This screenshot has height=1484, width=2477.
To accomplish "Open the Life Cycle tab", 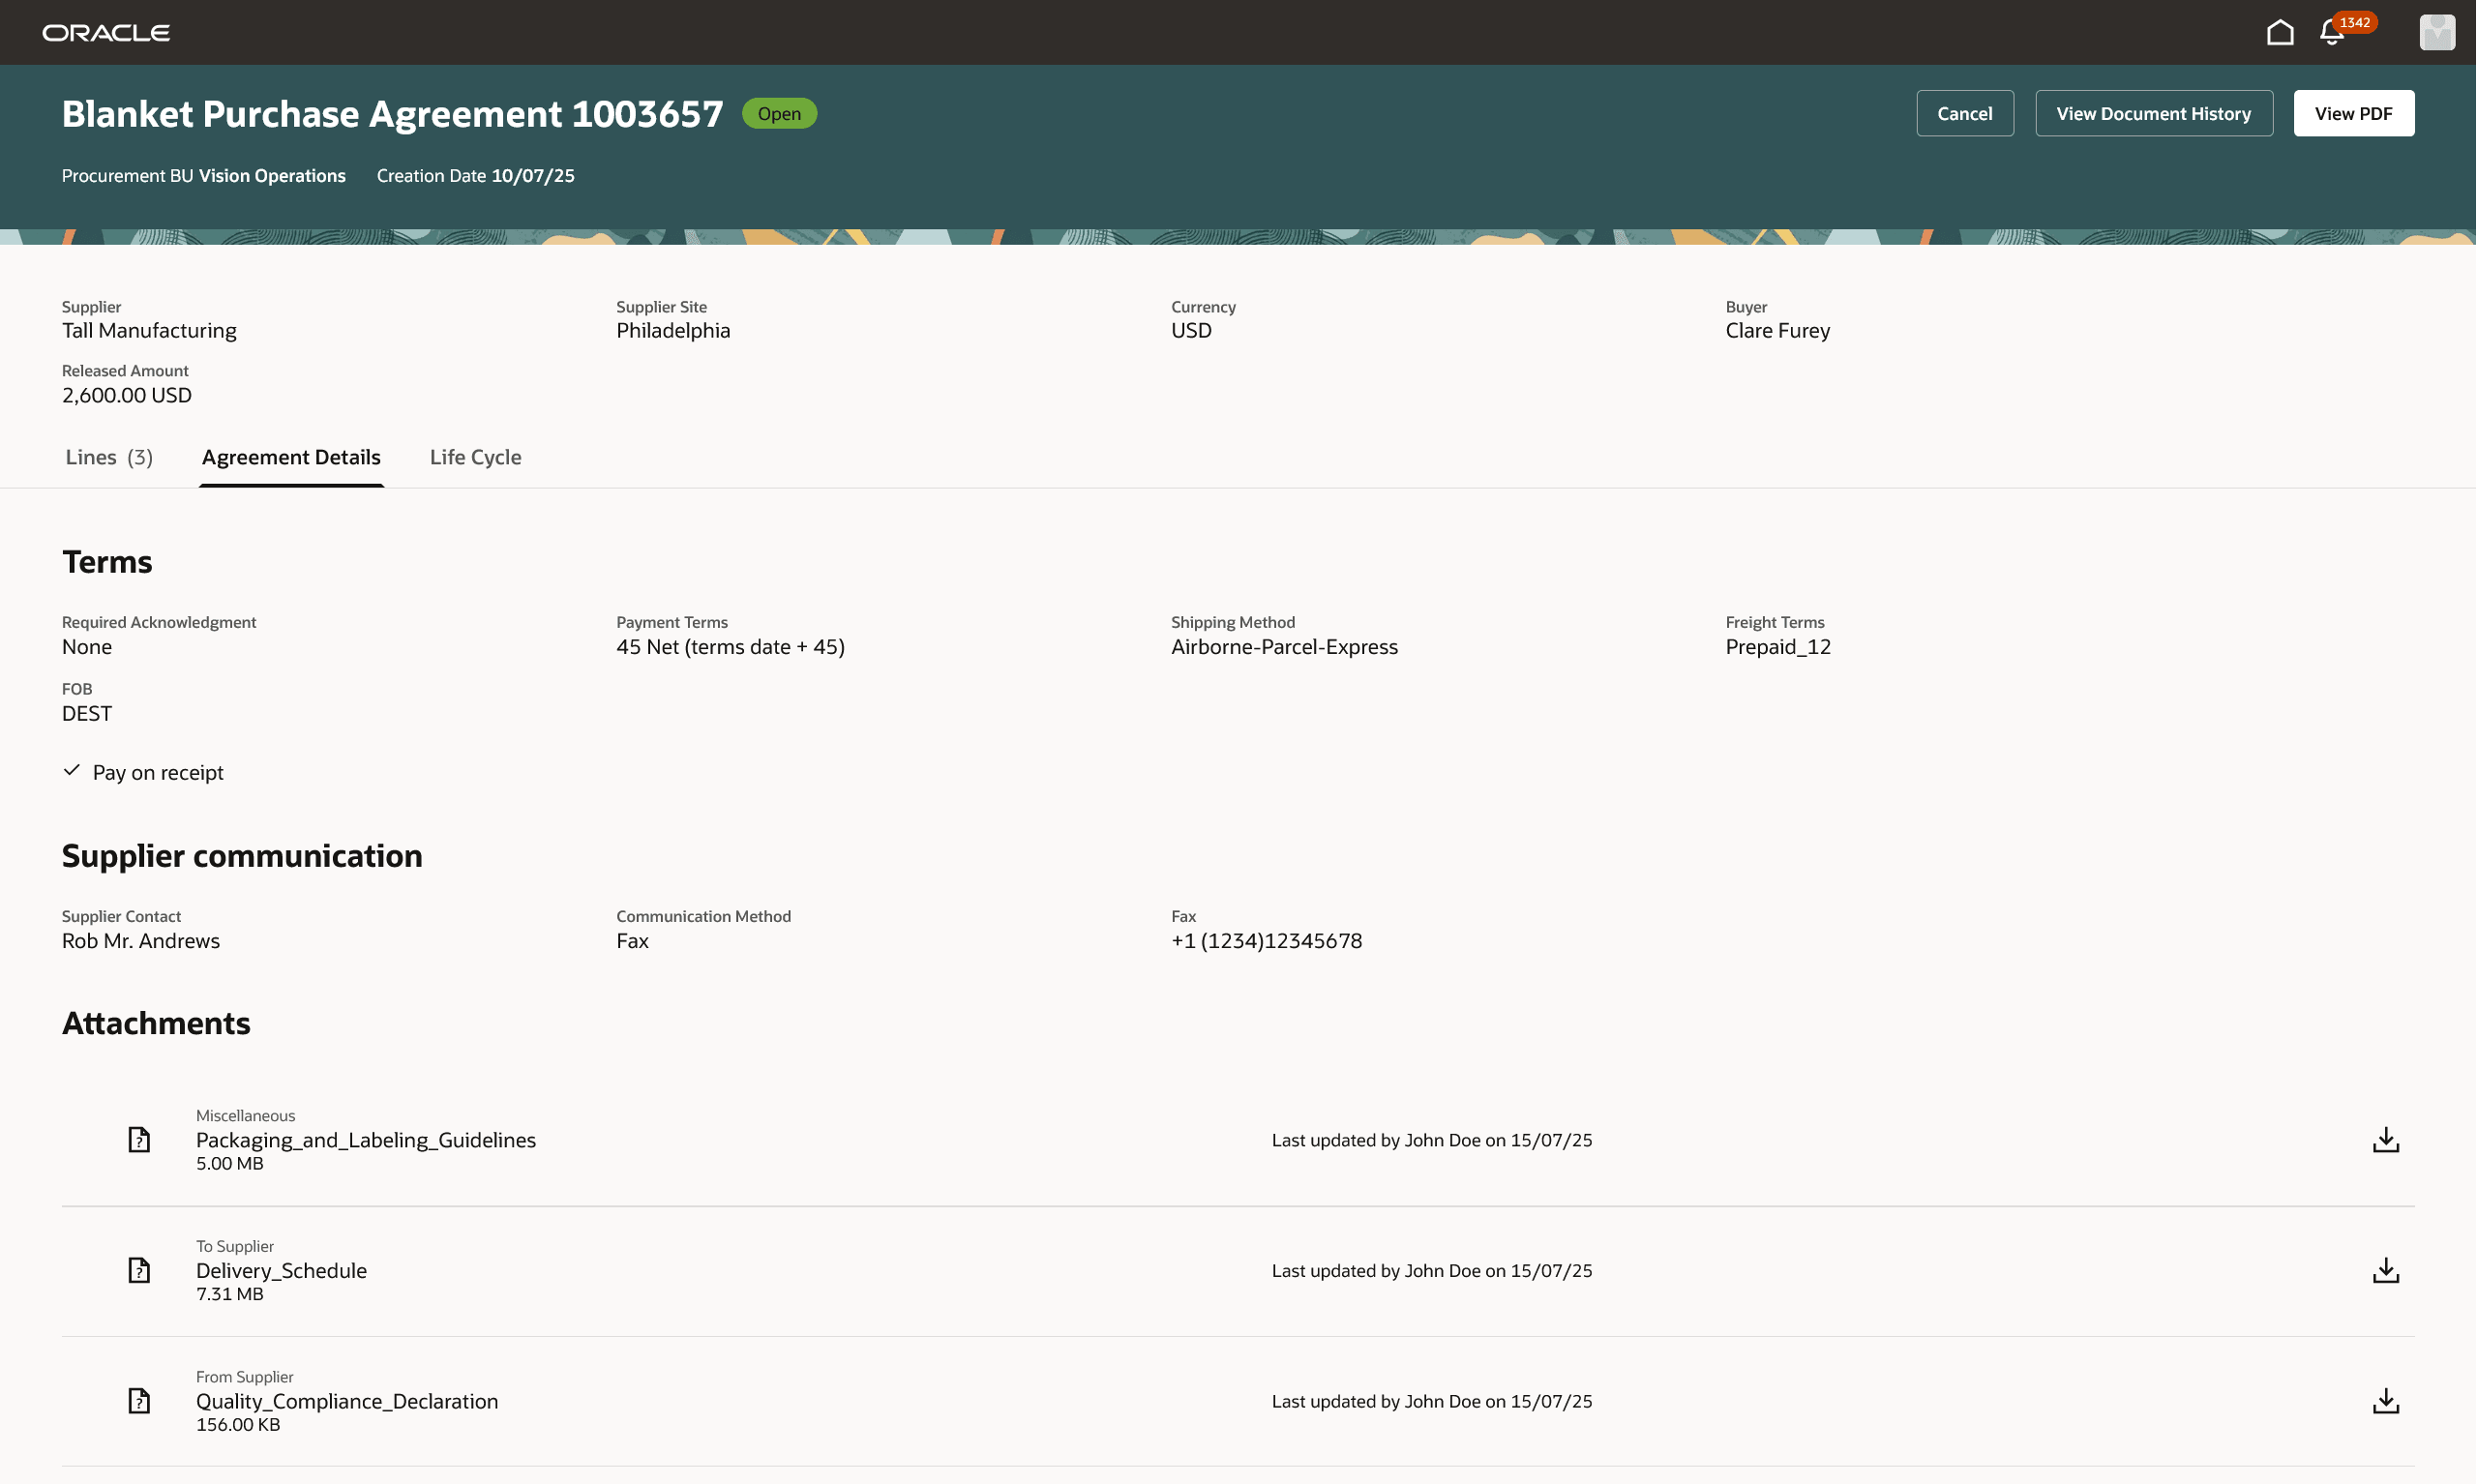I will 475,457.
